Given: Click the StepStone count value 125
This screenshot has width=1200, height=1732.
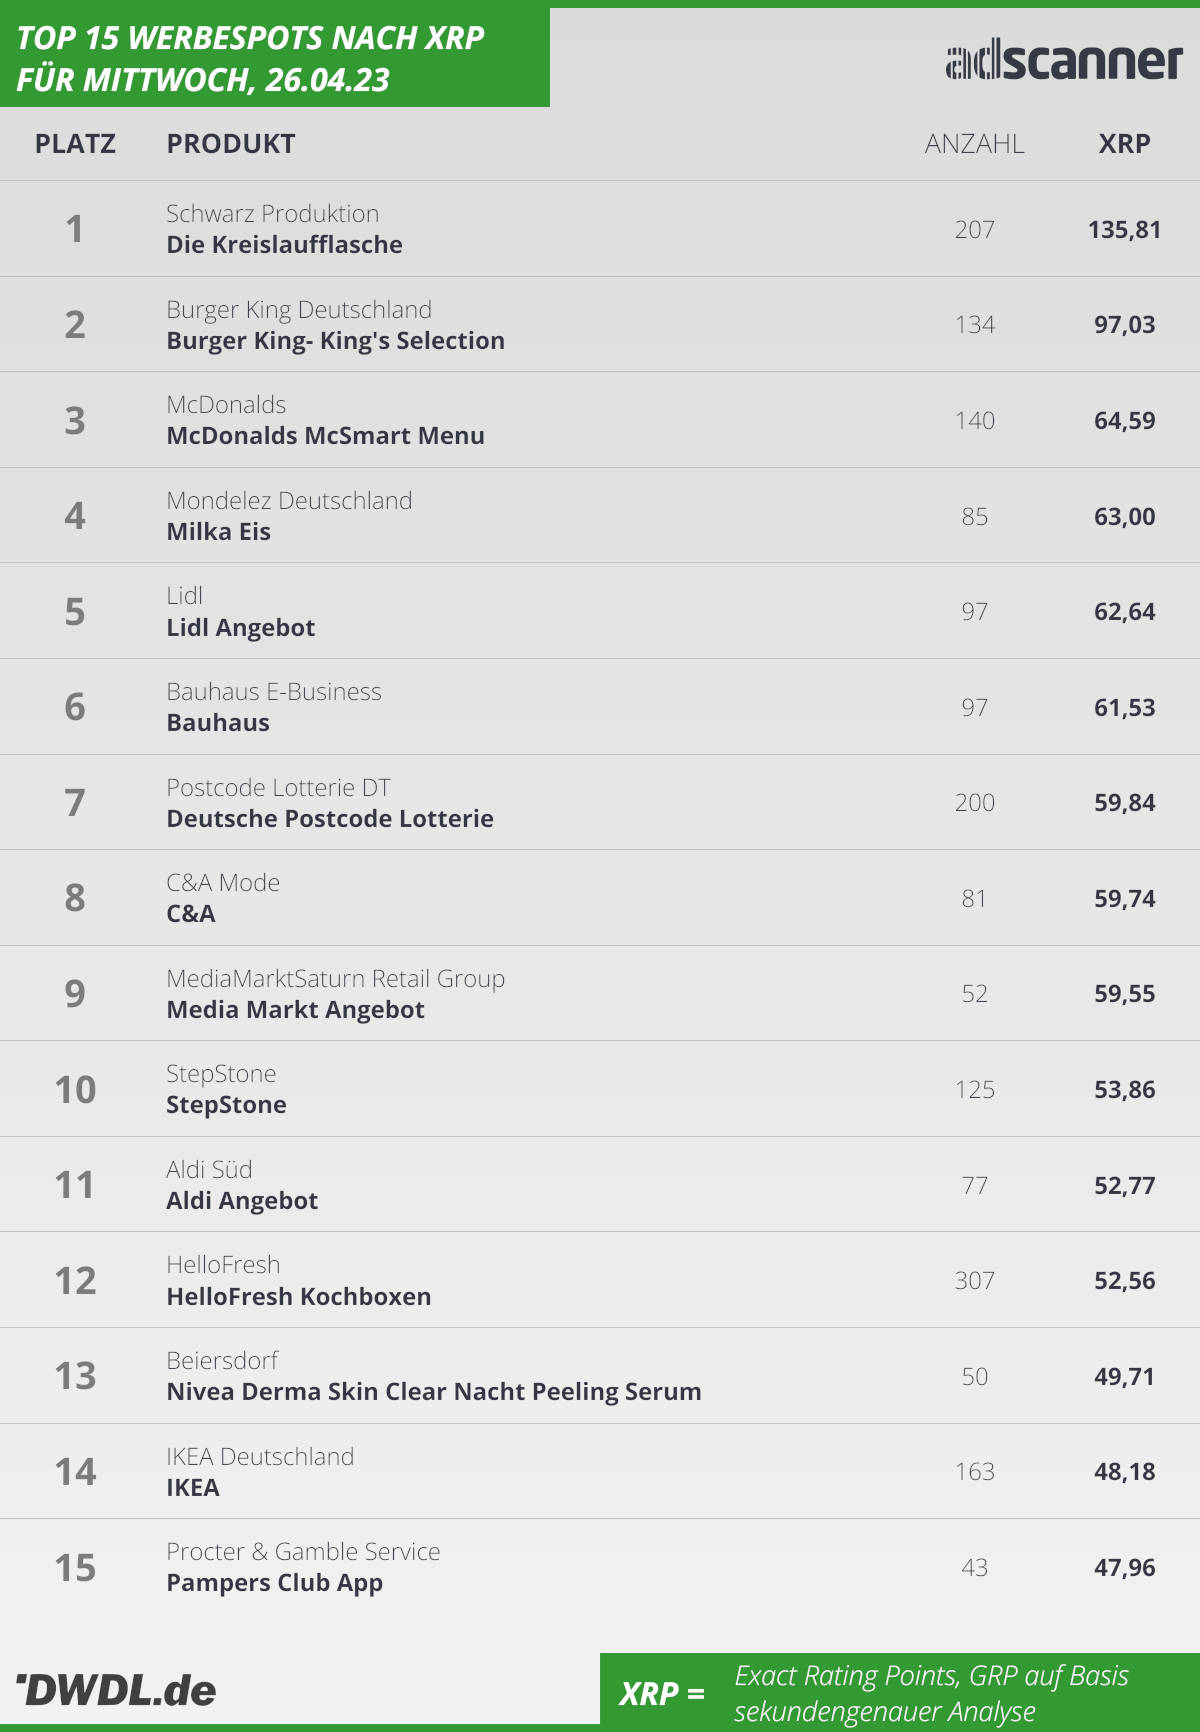Looking at the screenshot, I should tap(974, 1090).
